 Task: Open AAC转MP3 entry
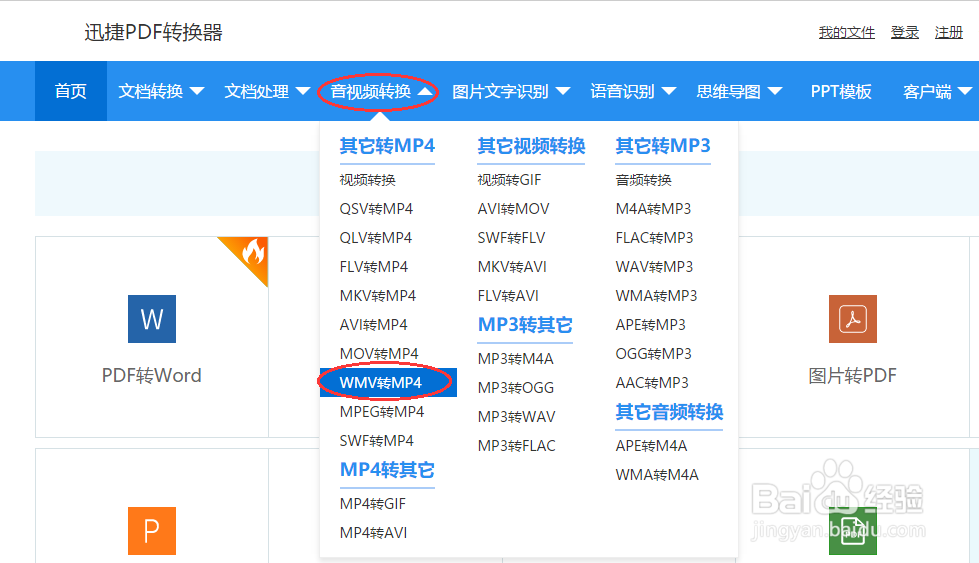(652, 383)
